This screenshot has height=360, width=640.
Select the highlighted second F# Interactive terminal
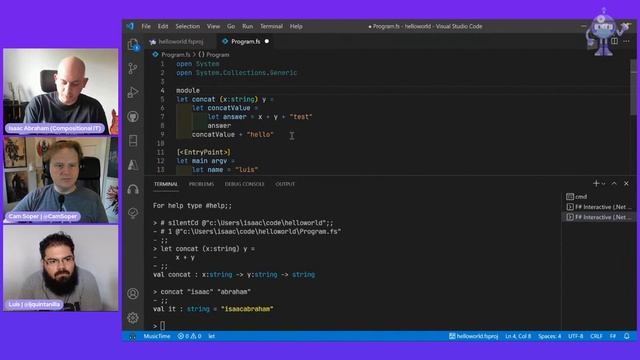[x=599, y=217]
